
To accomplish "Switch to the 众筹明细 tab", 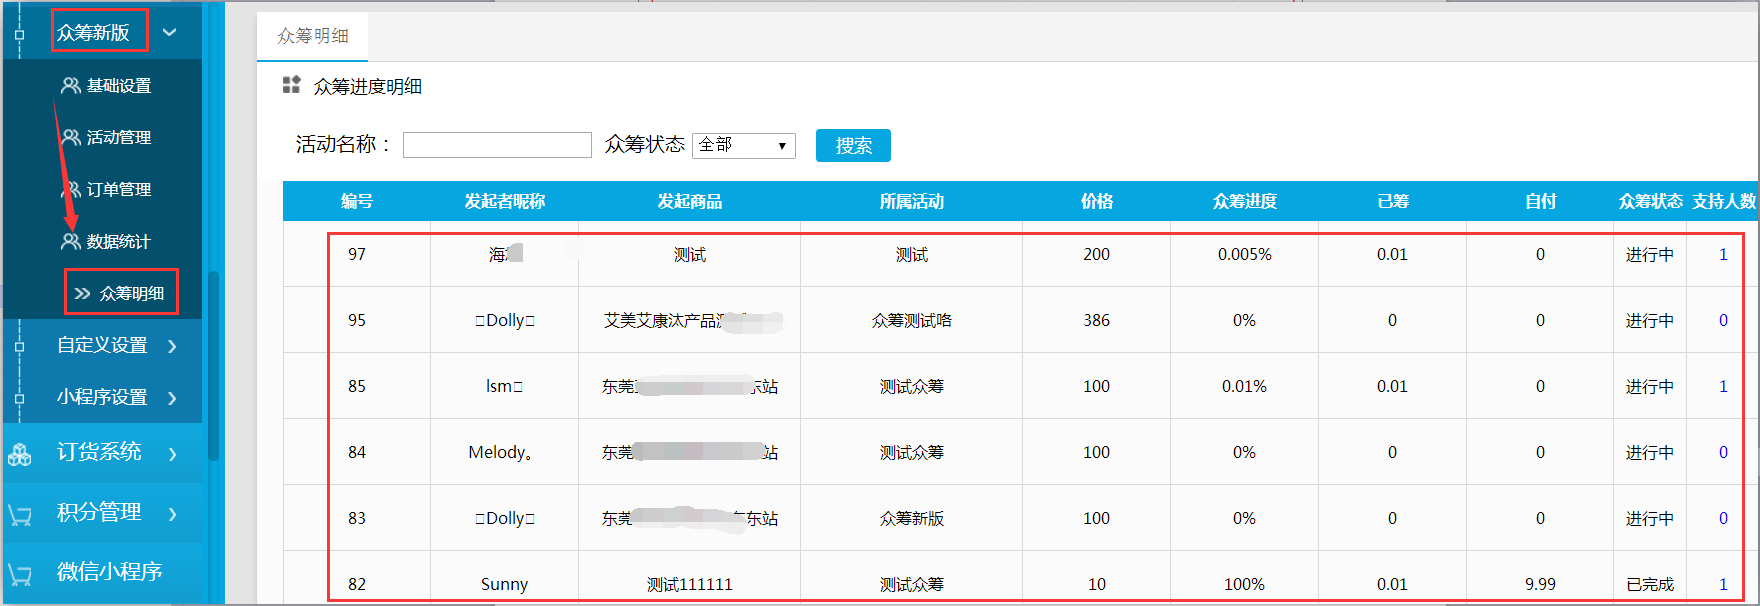I will [x=312, y=36].
